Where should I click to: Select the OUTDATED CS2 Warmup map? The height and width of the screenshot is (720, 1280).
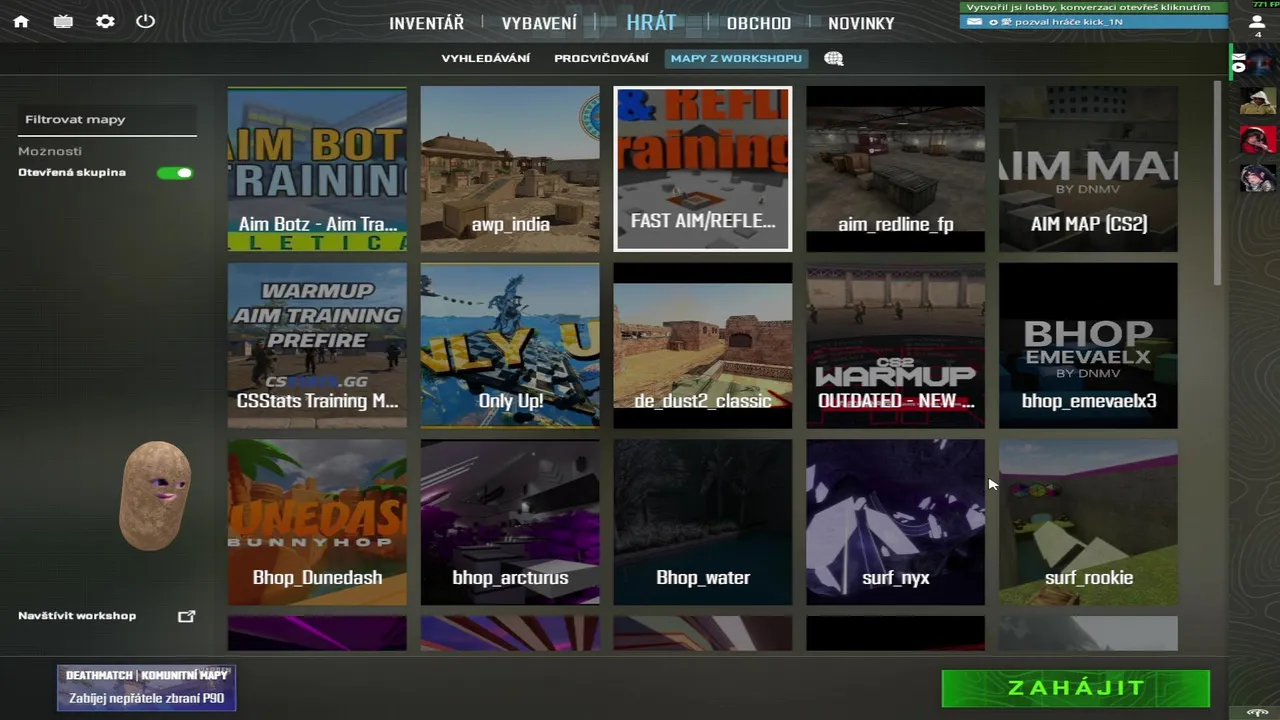(x=896, y=346)
